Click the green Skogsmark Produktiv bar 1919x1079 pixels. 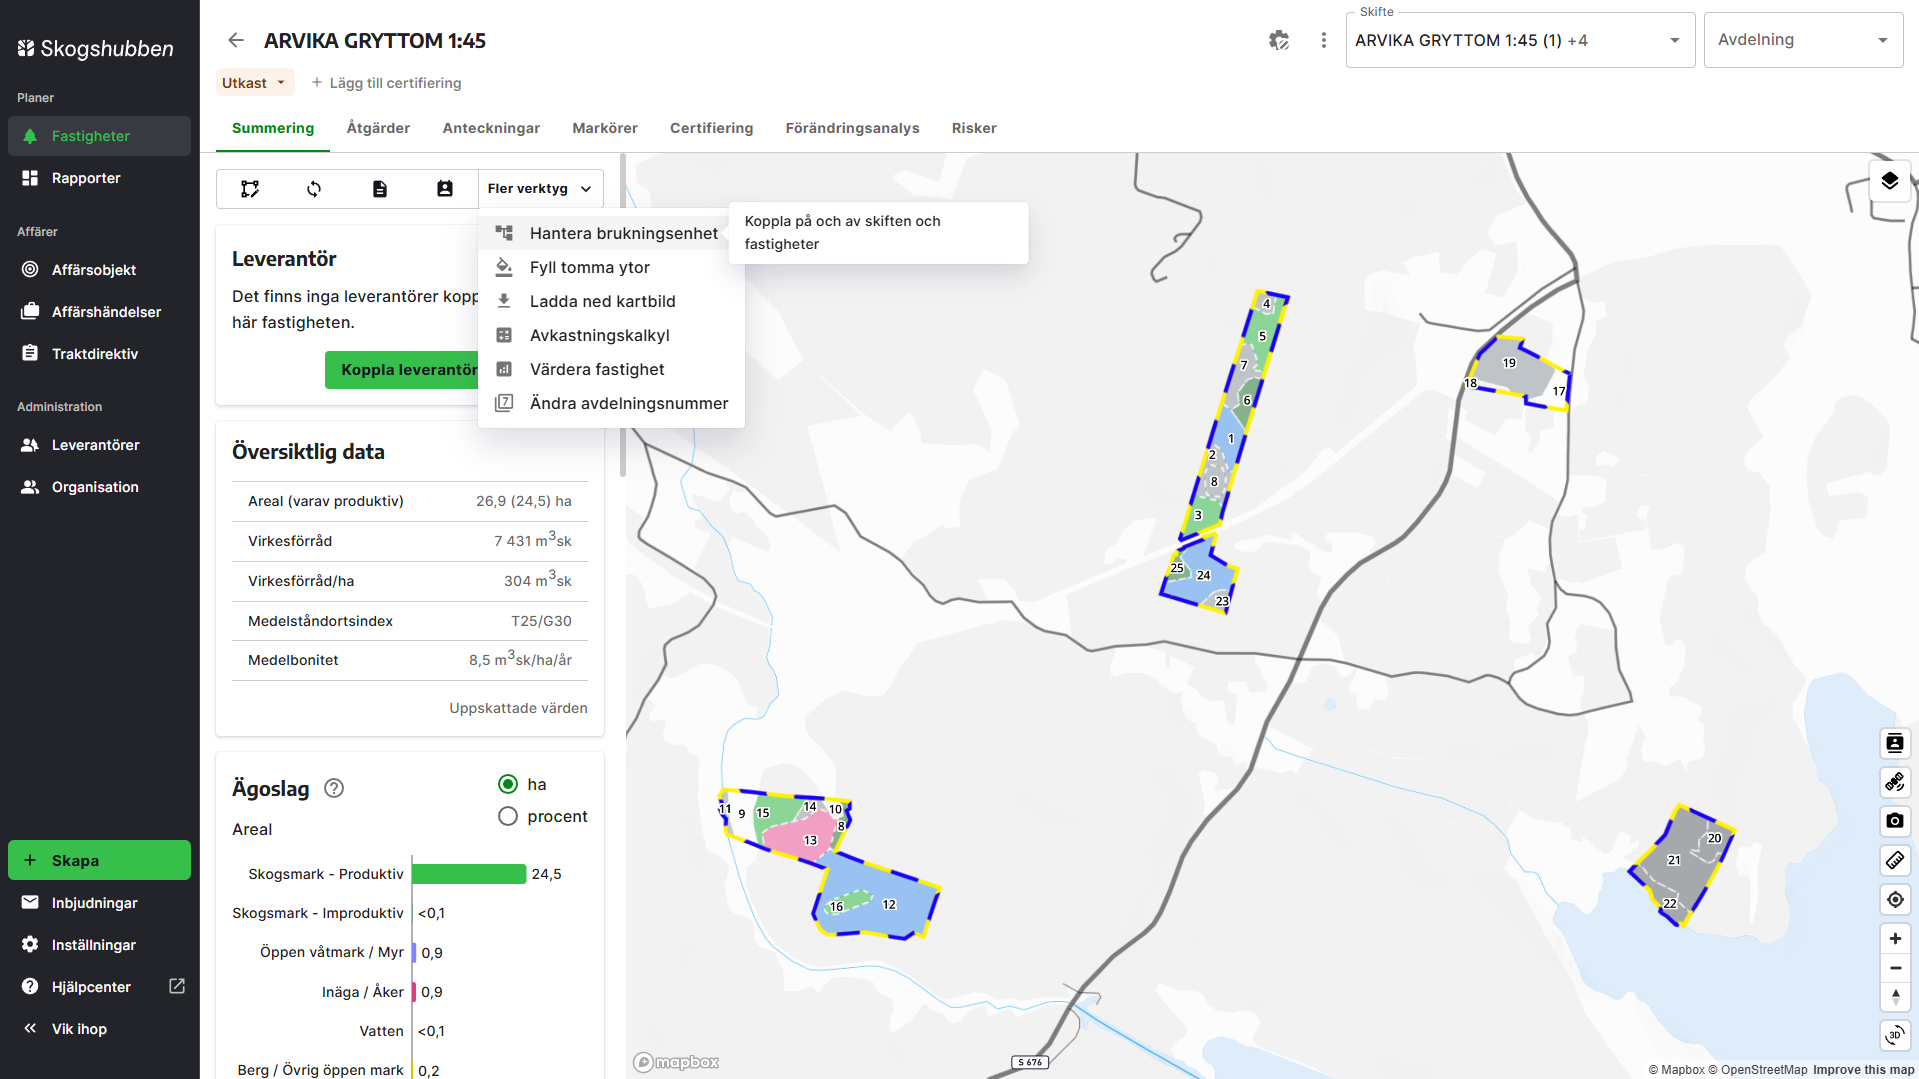click(x=469, y=874)
